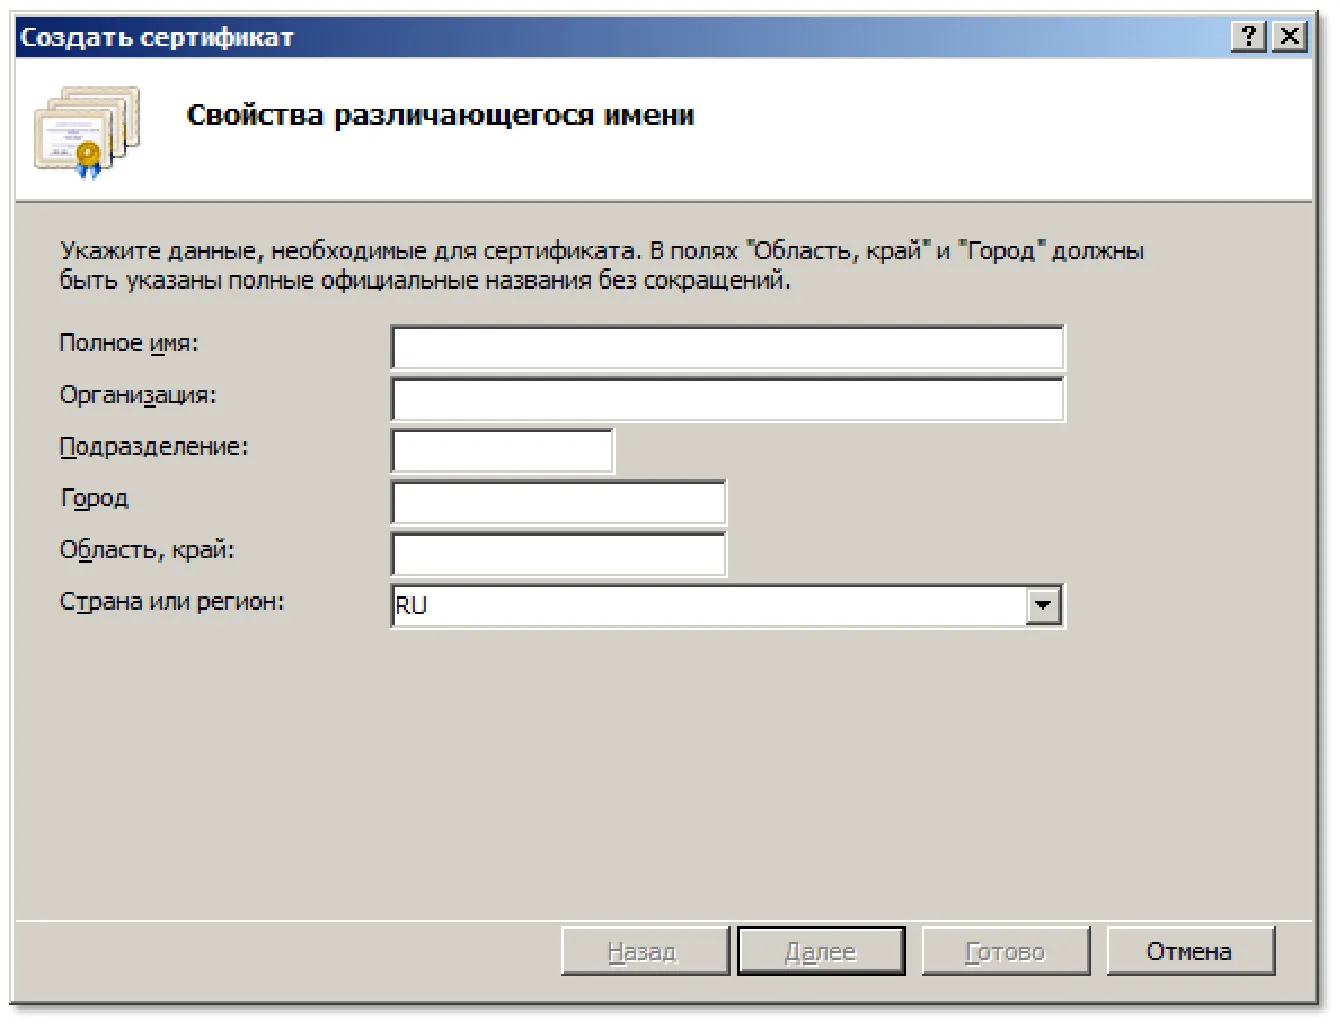This screenshot has width=1340, height=1026.
Task: Click the Отмена button
Action: [1190, 951]
